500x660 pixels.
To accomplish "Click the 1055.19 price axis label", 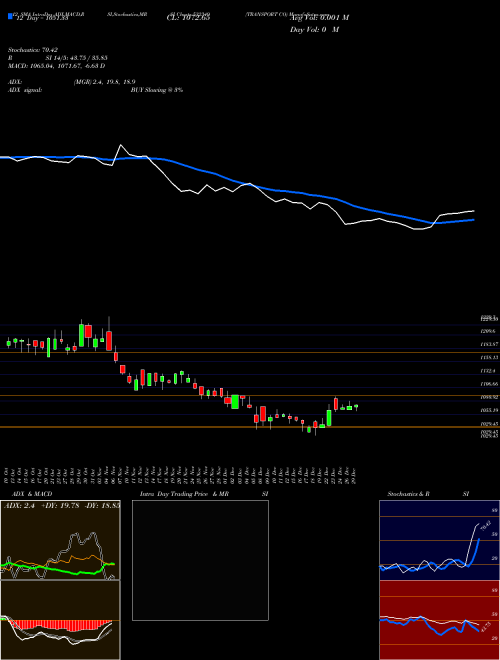I will [x=489, y=410].
